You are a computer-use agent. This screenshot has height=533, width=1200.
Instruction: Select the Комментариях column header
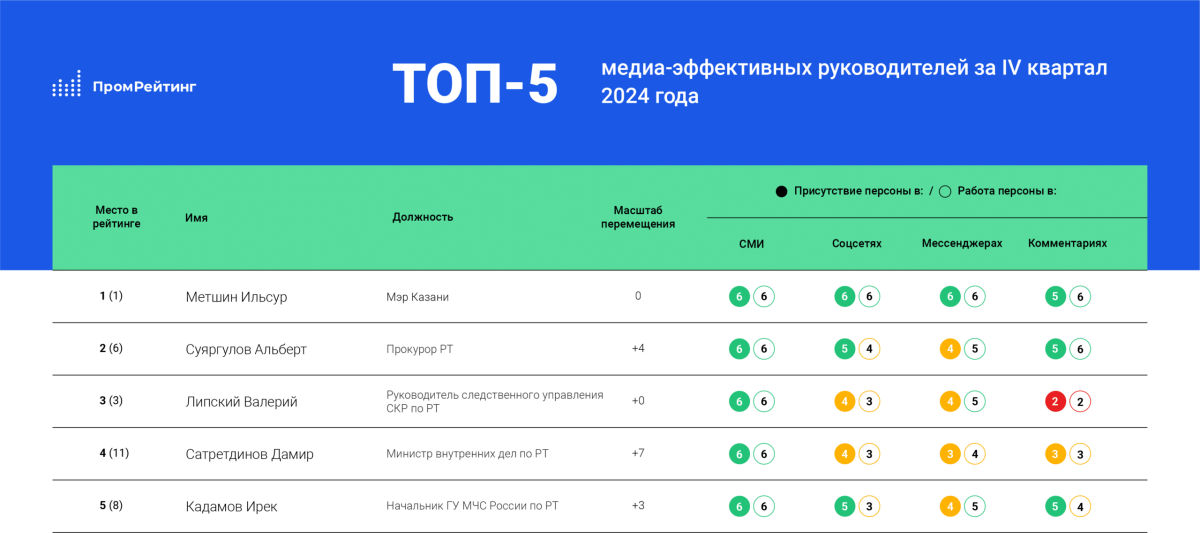coord(1067,243)
